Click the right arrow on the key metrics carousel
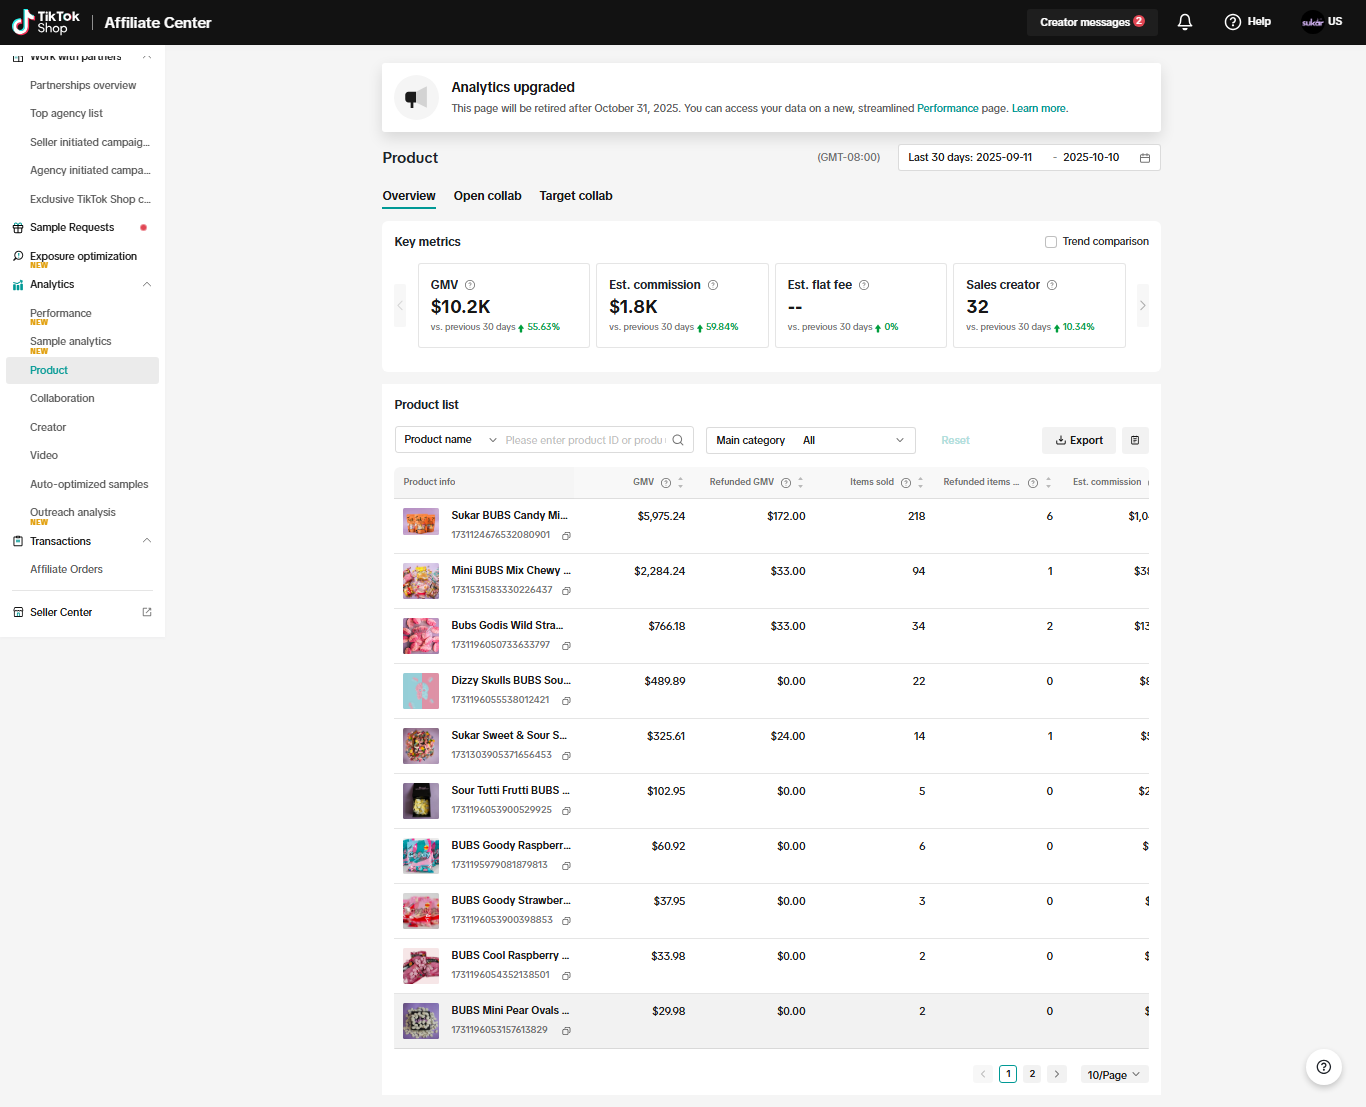The width and height of the screenshot is (1366, 1107). click(x=1142, y=305)
